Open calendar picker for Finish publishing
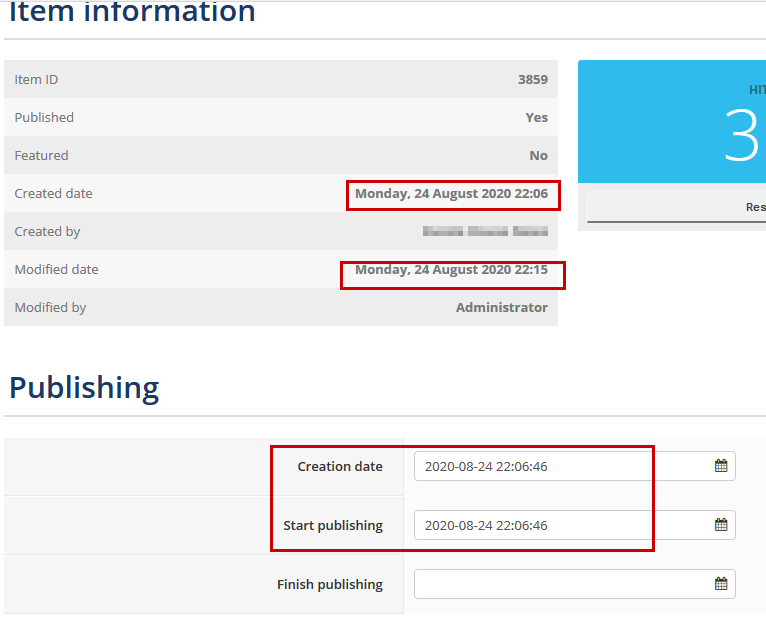Viewport: 766px width, 622px height. (721, 583)
